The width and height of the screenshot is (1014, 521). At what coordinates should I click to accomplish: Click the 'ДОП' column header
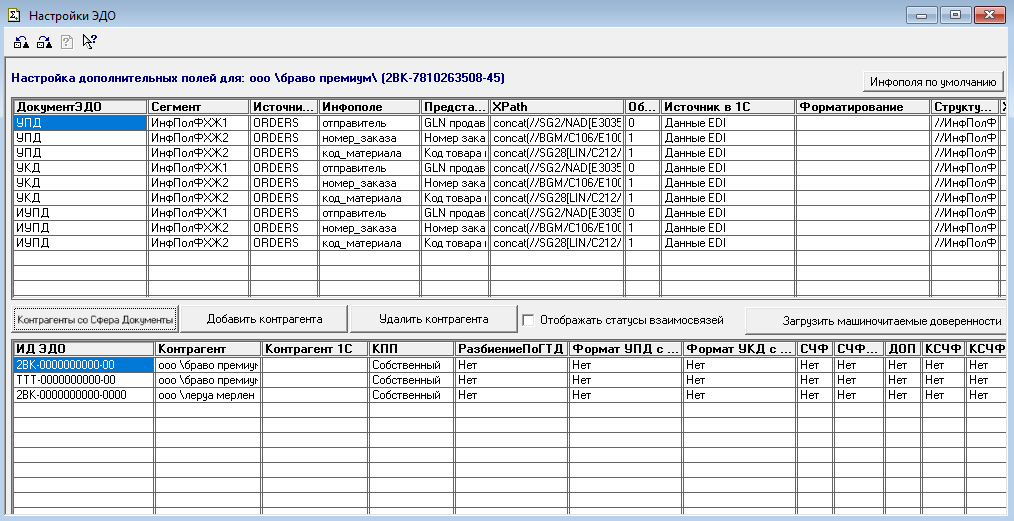coord(902,349)
